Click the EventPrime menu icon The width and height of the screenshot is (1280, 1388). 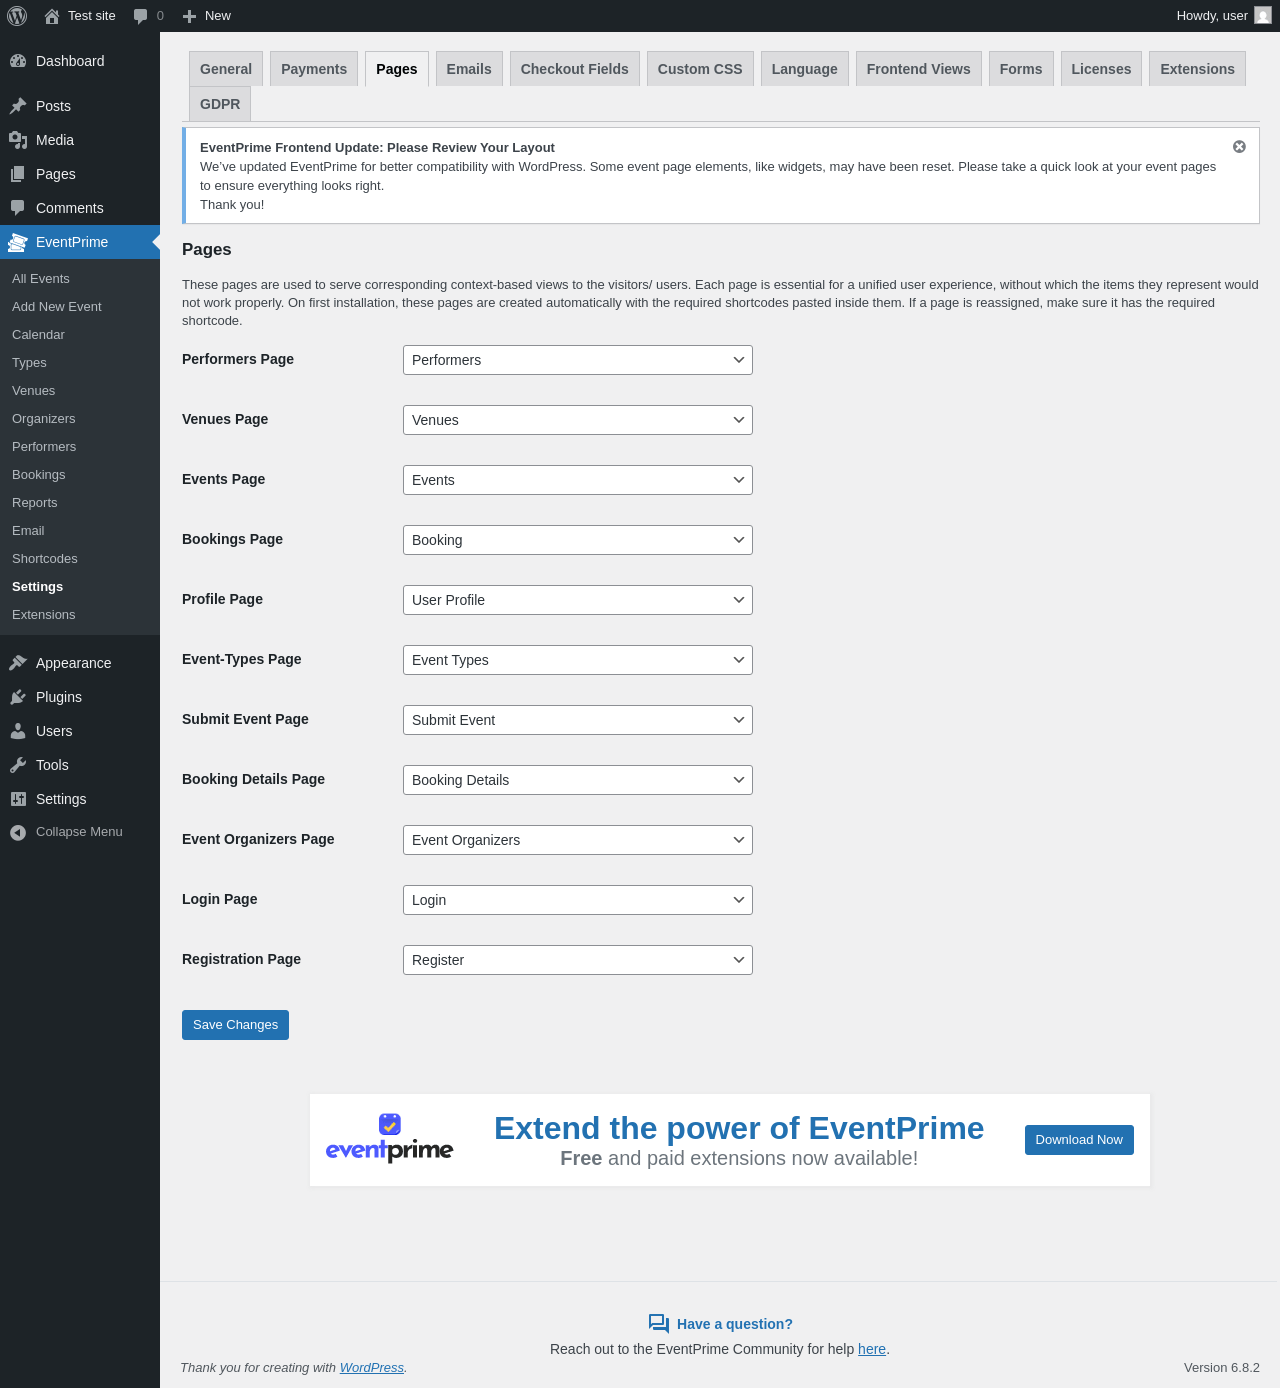pyautogui.click(x=18, y=242)
